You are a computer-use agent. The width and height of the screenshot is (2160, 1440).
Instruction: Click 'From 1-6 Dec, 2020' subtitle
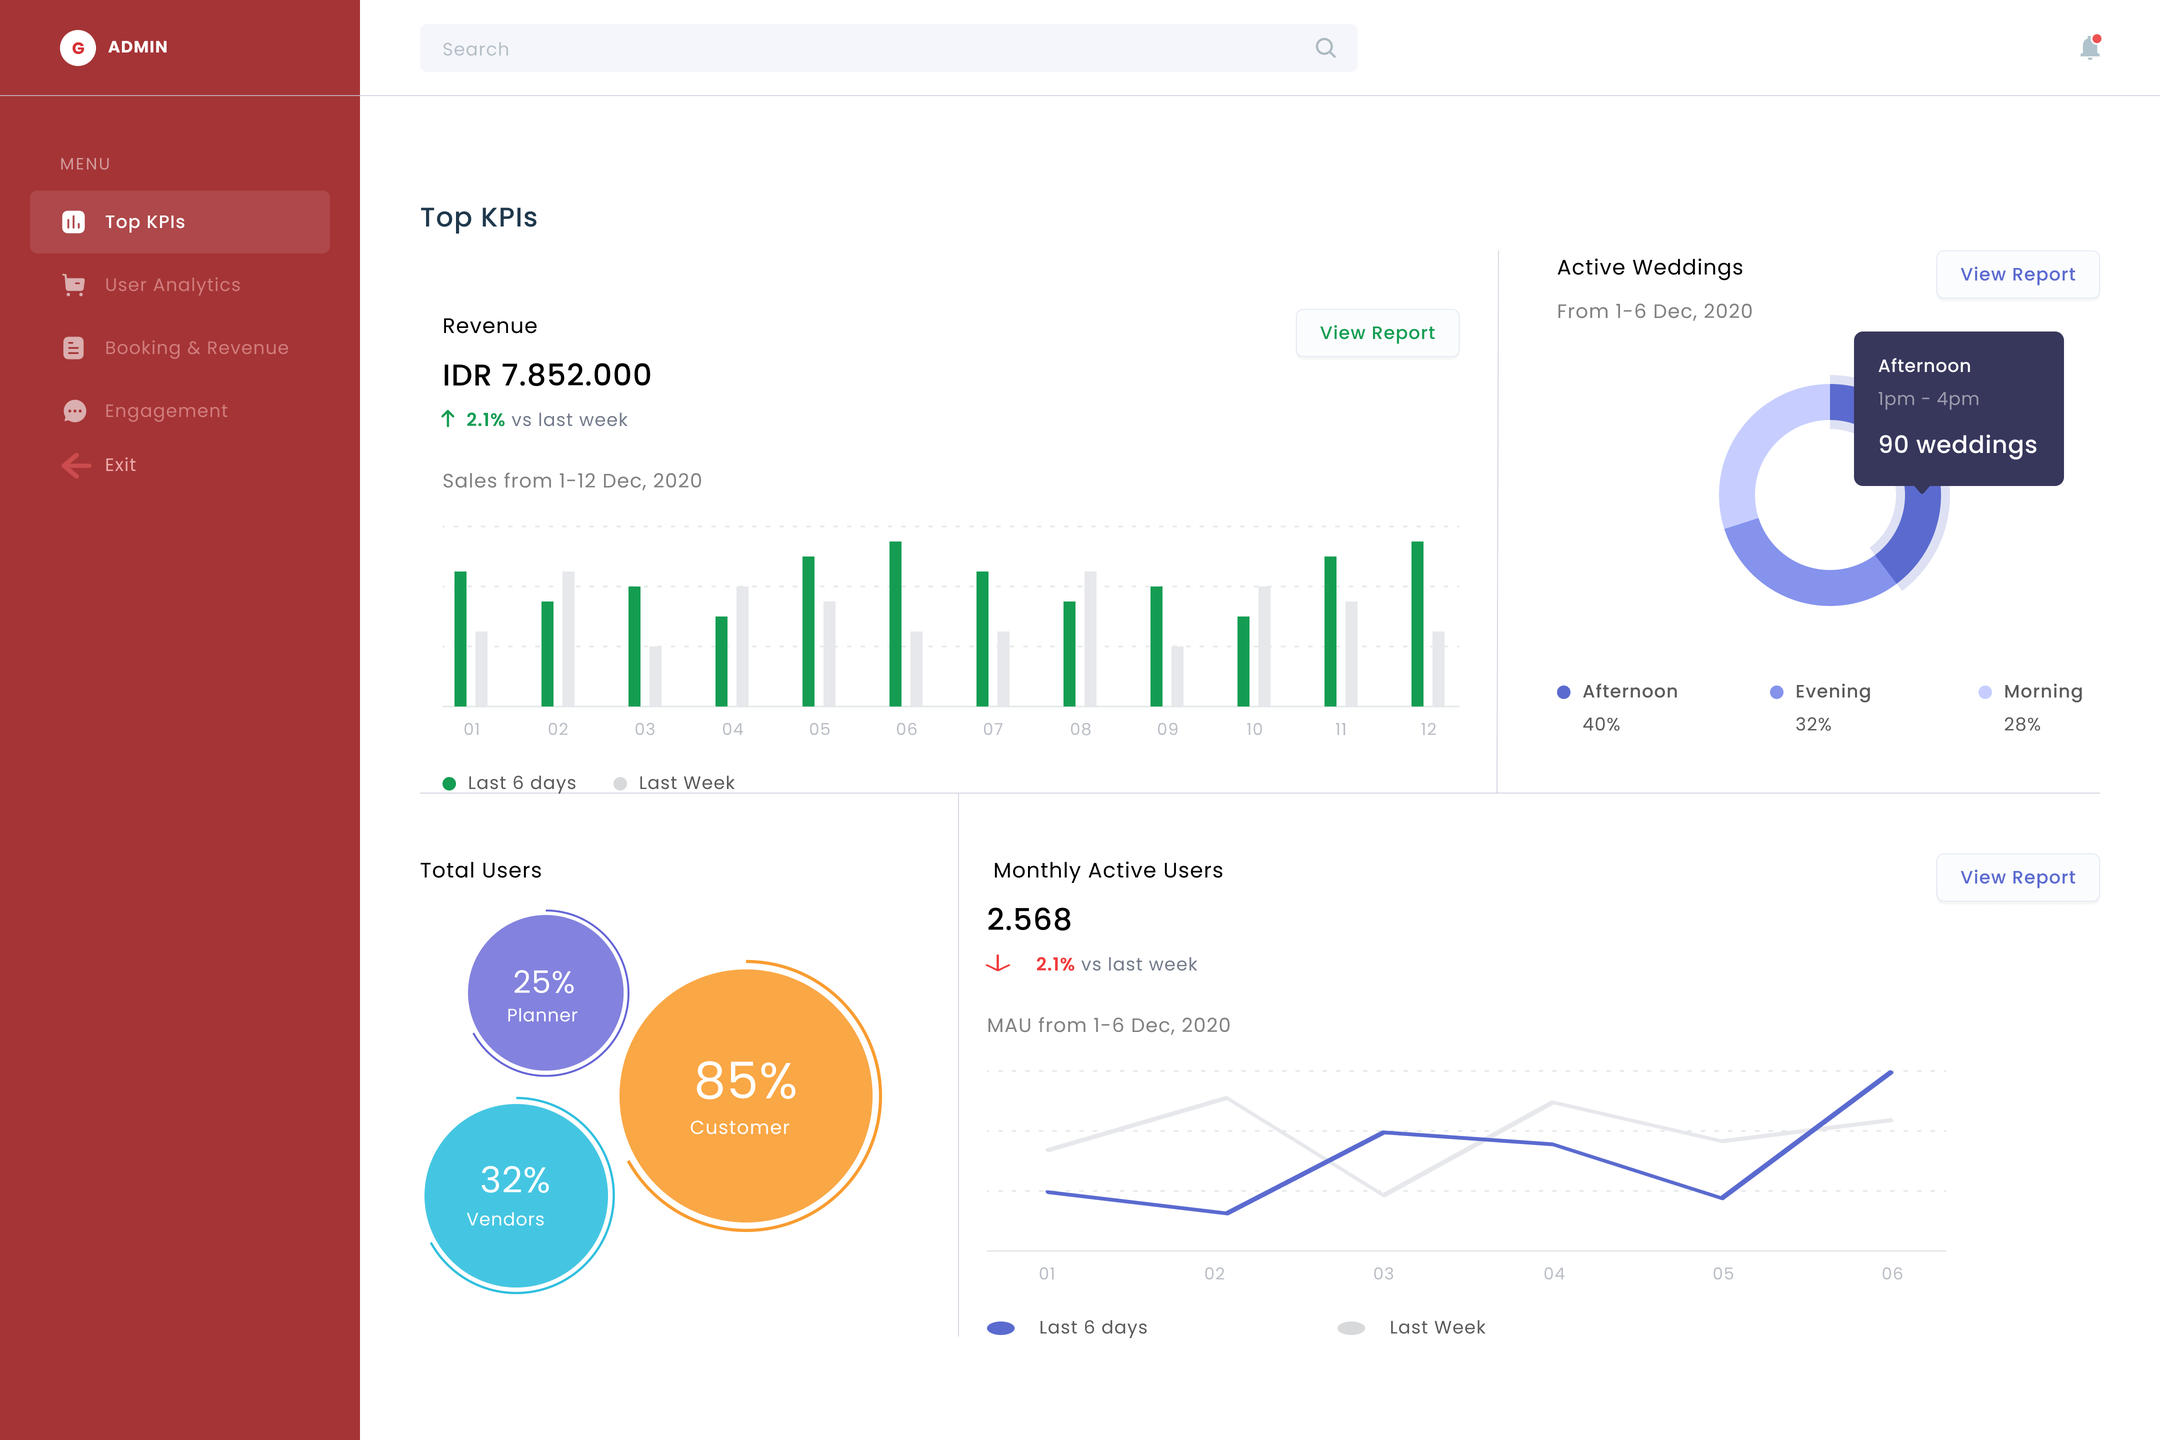(x=1654, y=311)
